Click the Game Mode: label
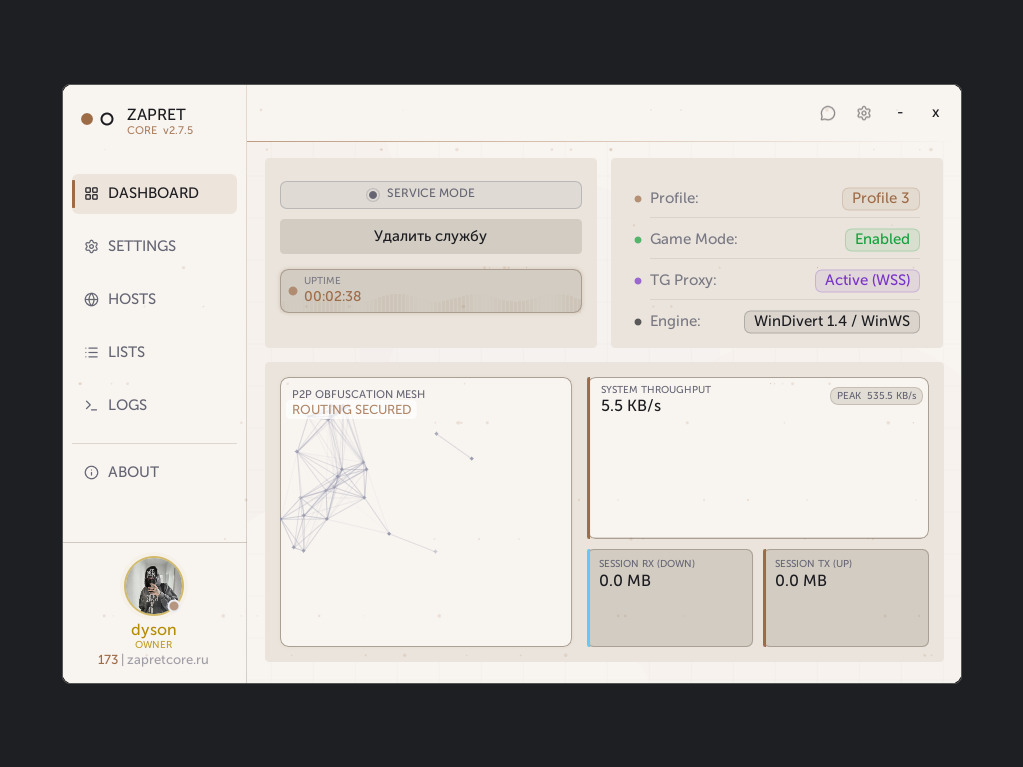1023x767 pixels. click(694, 239)
